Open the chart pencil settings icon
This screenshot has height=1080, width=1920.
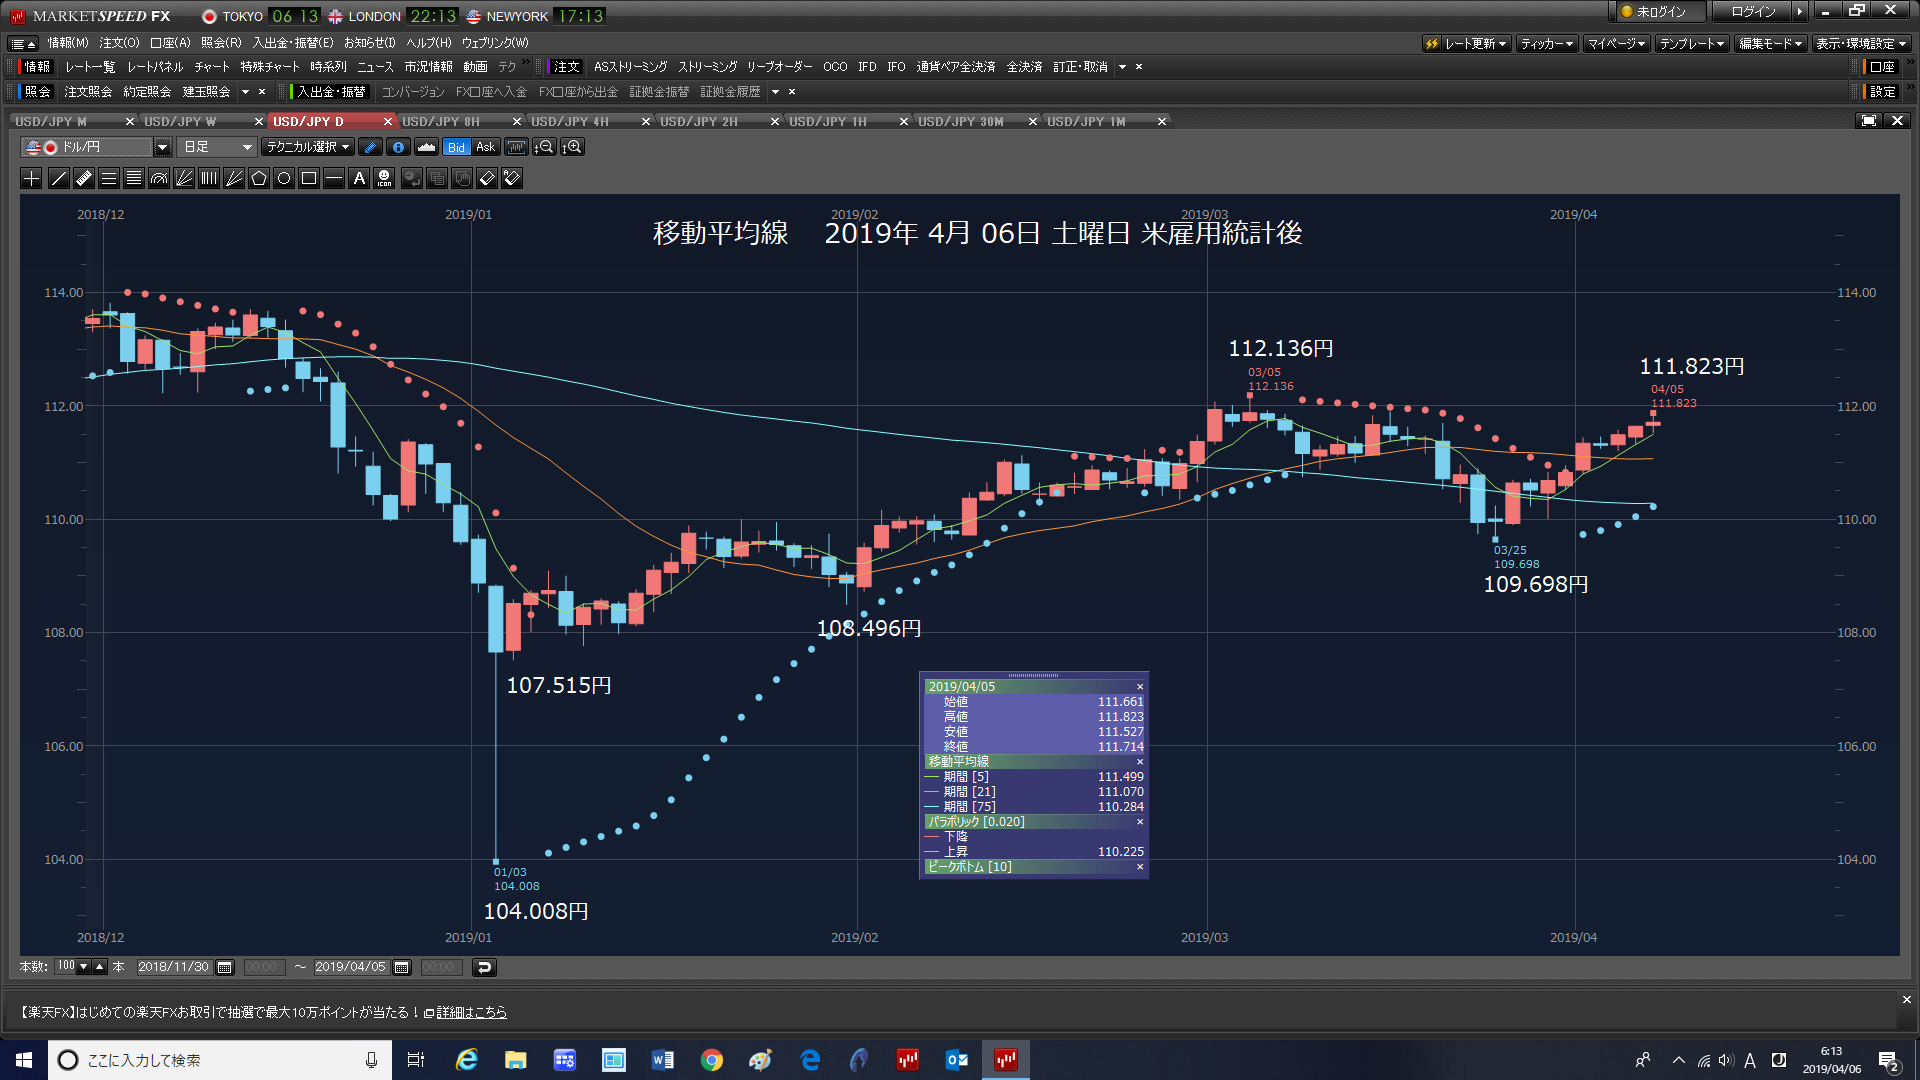pos(370,147)
